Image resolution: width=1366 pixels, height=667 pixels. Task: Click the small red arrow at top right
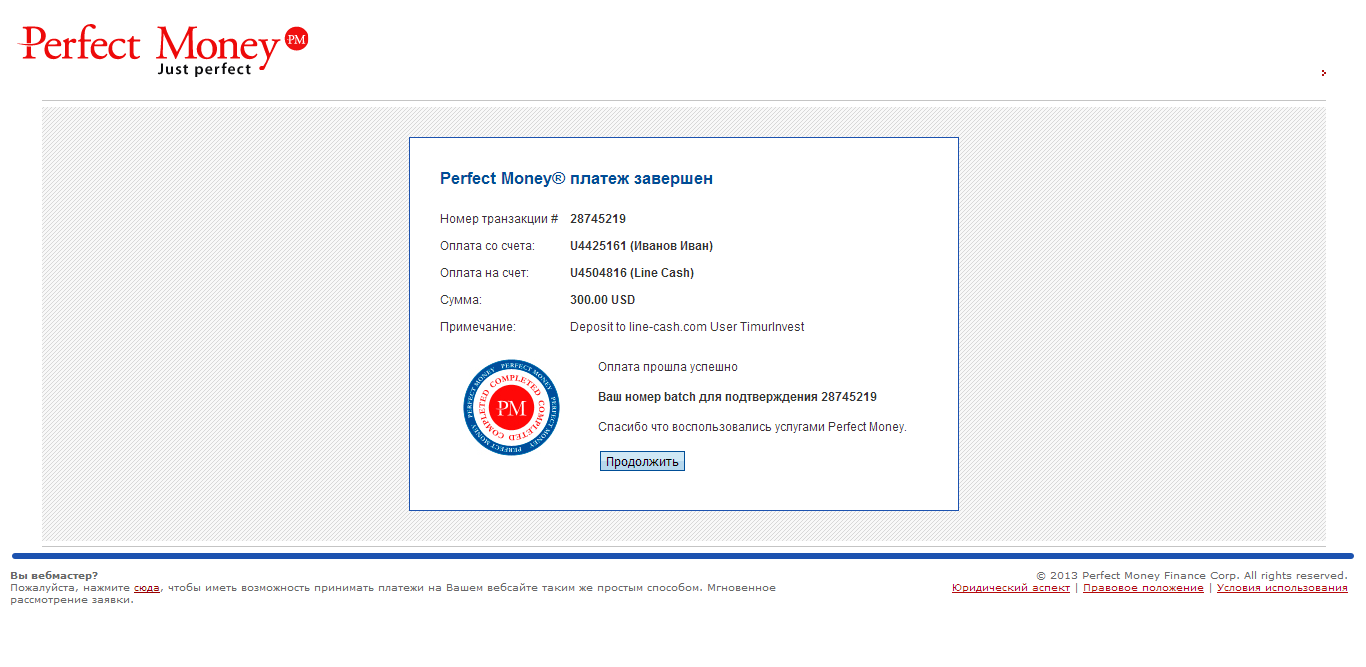pyautogui.click(x=1323, y=73)
